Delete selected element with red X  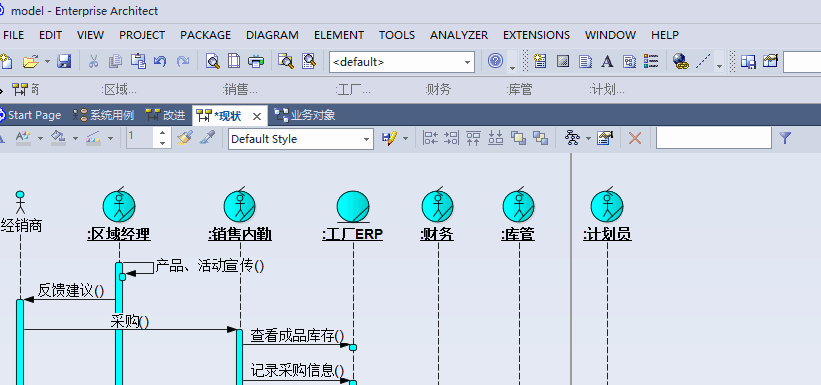[x=635, y=138]
